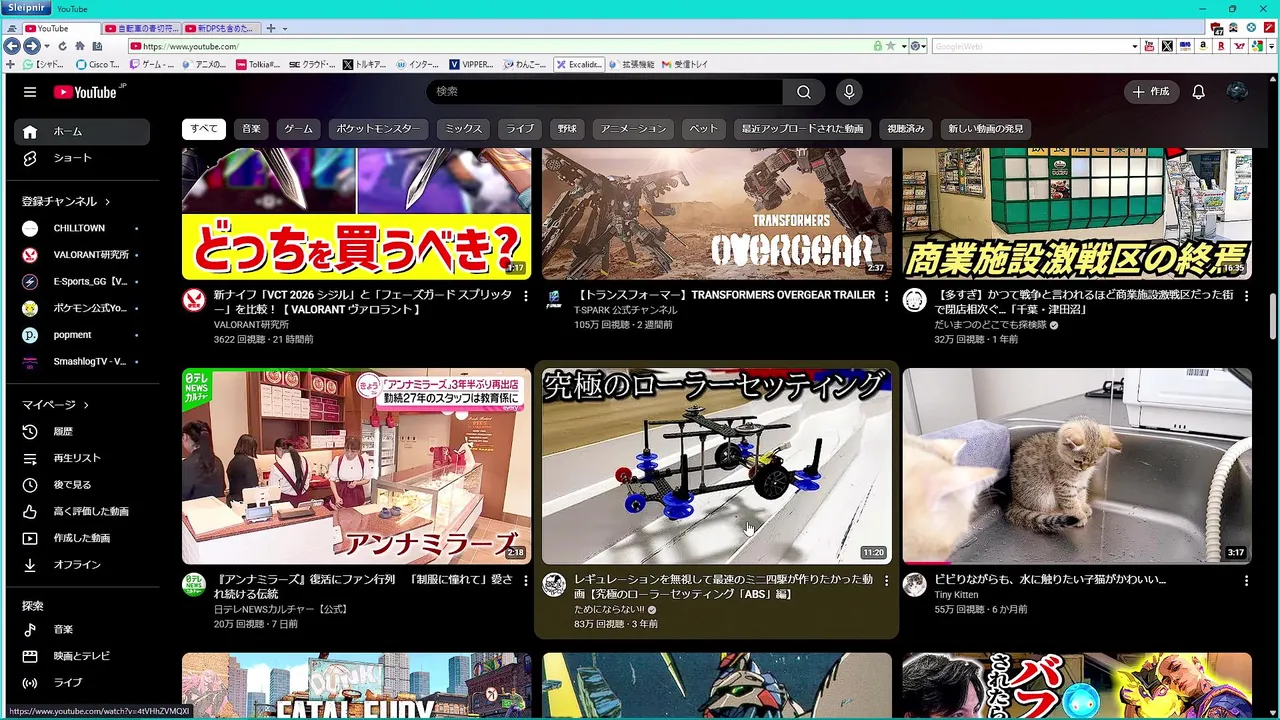The image size is (1280, 720).
Task: Open the account avatar menu
Action: click(x=1237, y=92)
